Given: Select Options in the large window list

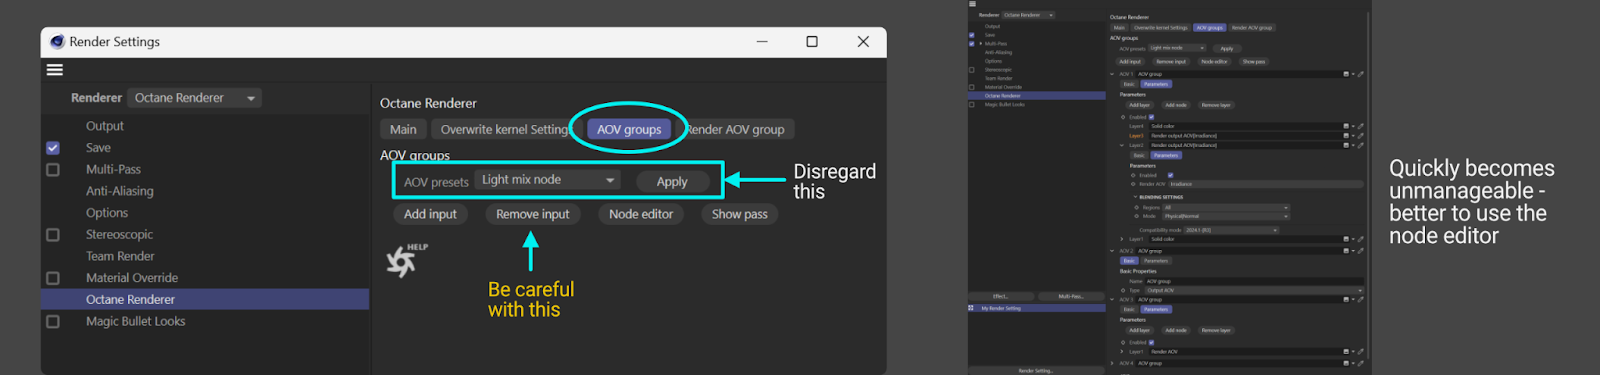Looking at the screenshot, I should click(x=107, y=213).
